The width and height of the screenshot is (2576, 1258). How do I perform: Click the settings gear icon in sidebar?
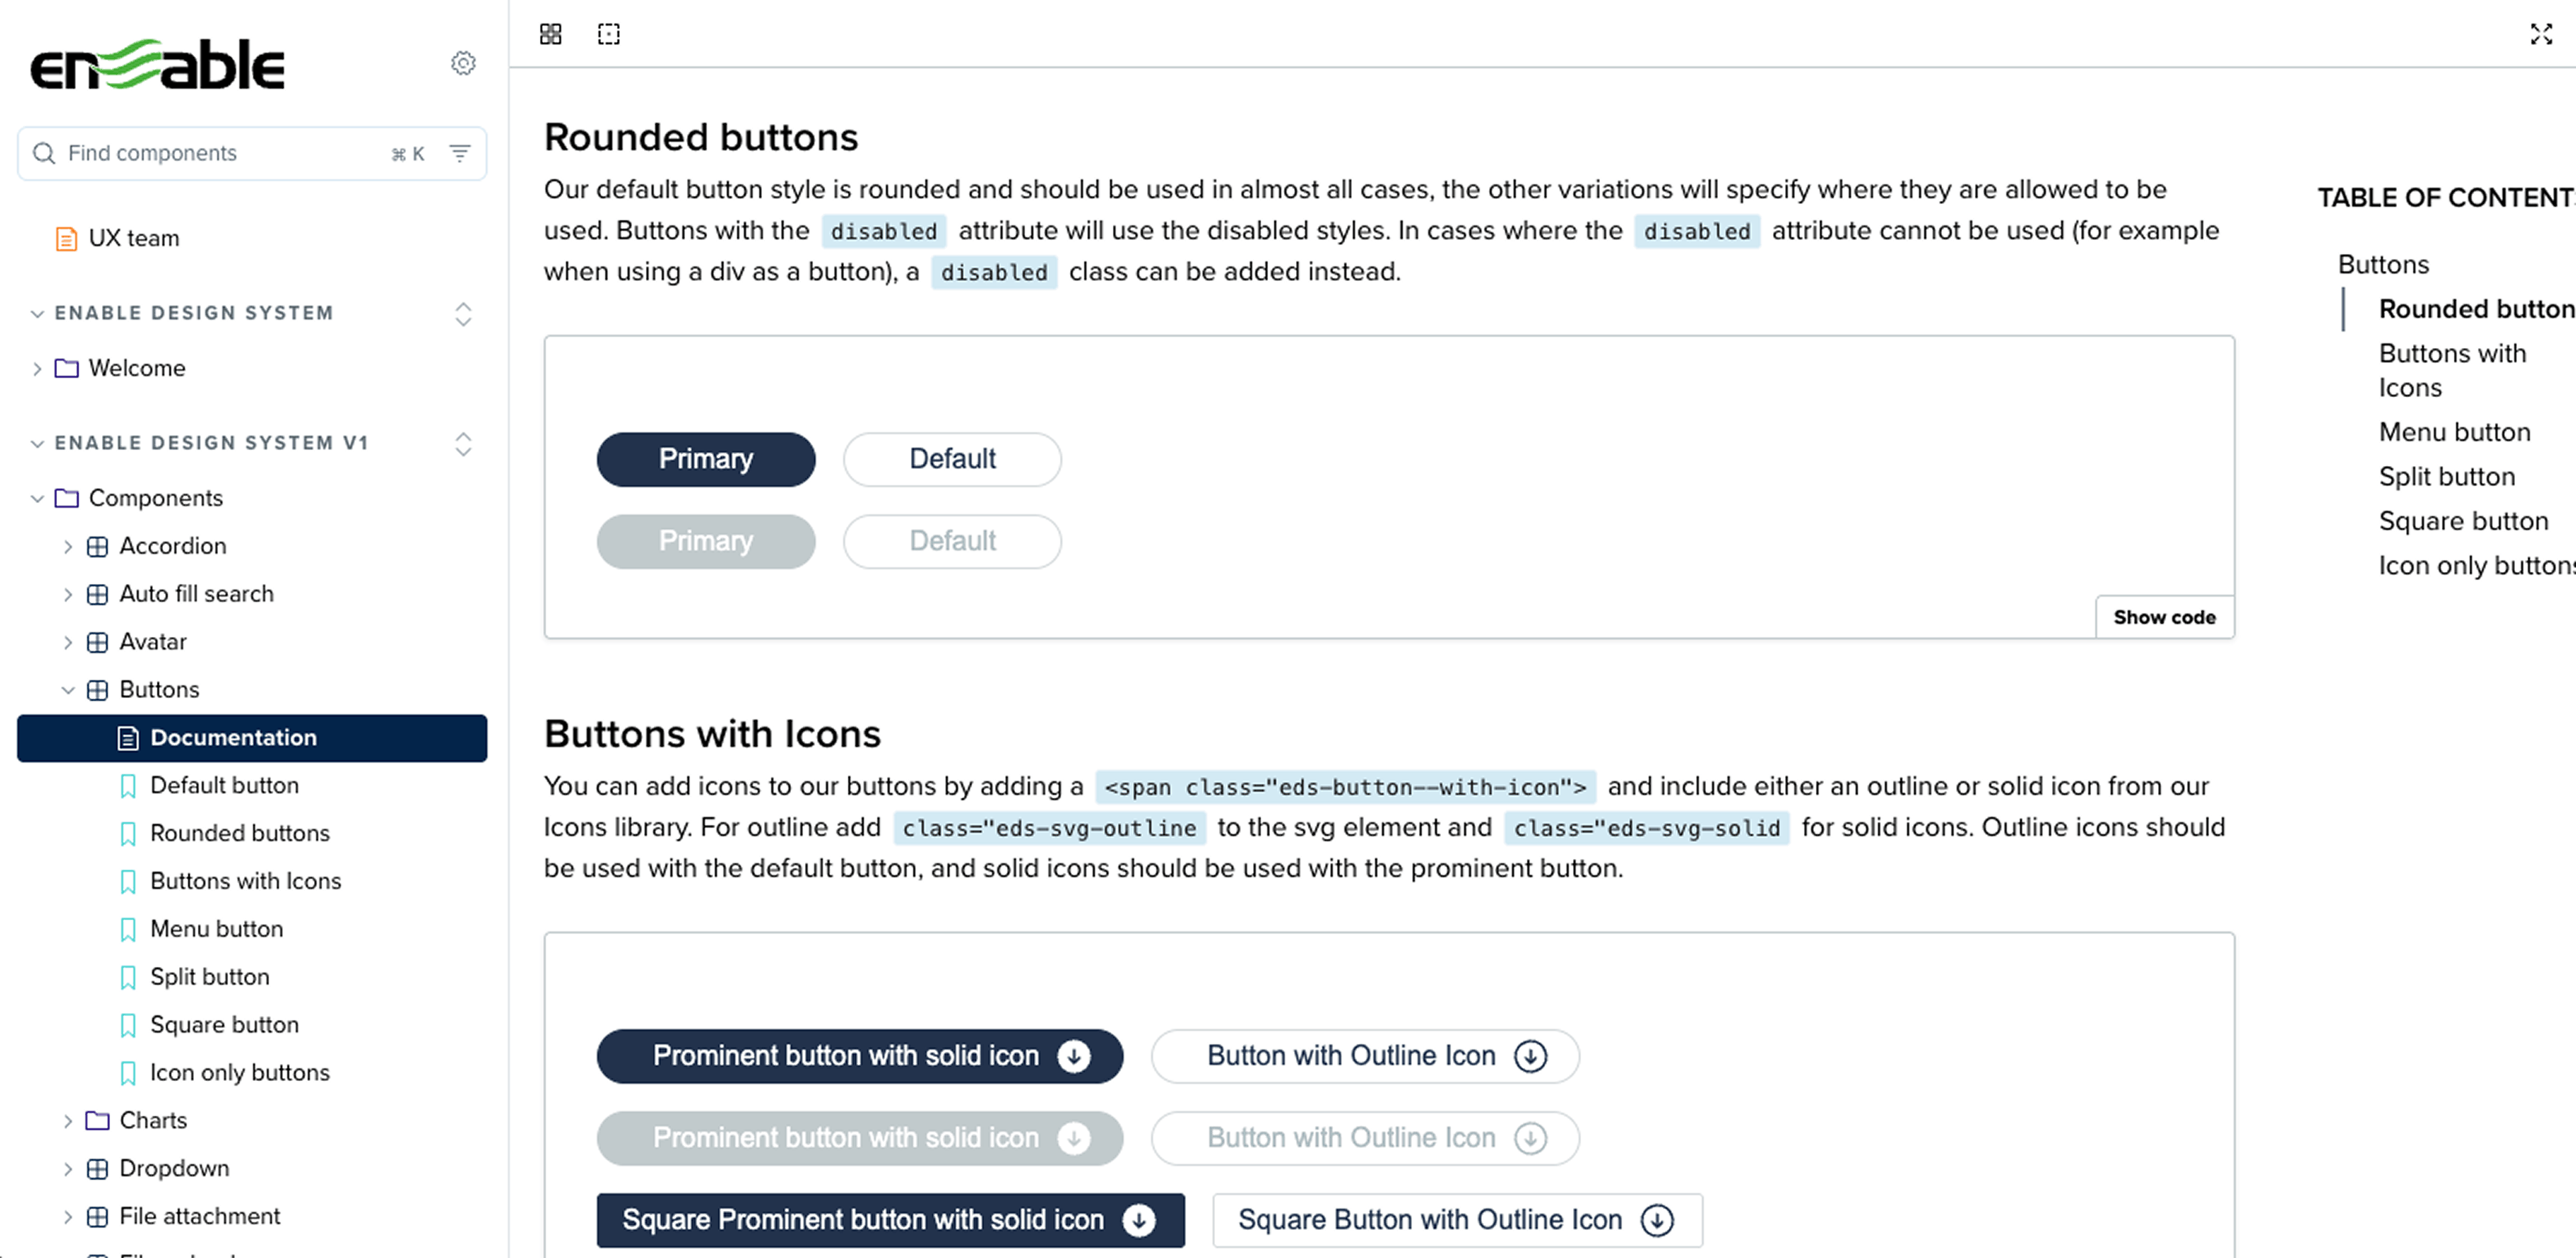tap(463, 63)
